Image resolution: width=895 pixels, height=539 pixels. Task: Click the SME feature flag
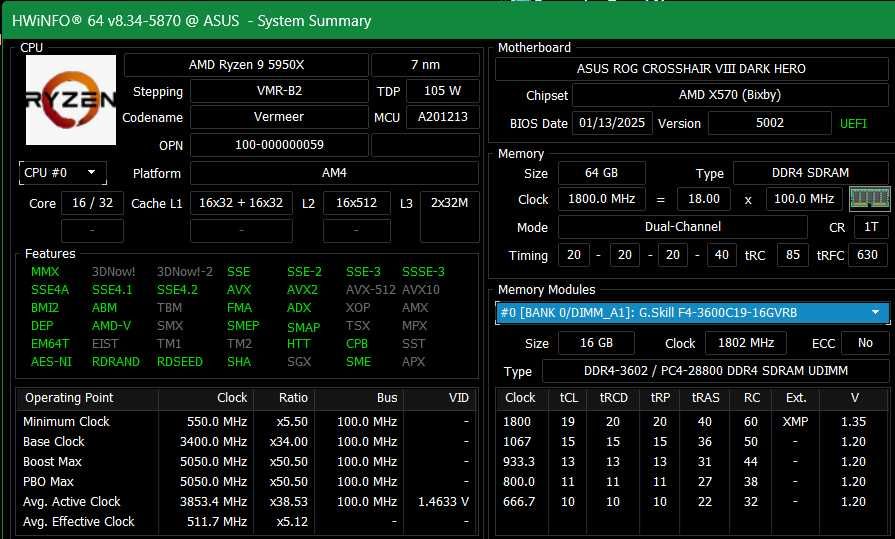(358, 362)
